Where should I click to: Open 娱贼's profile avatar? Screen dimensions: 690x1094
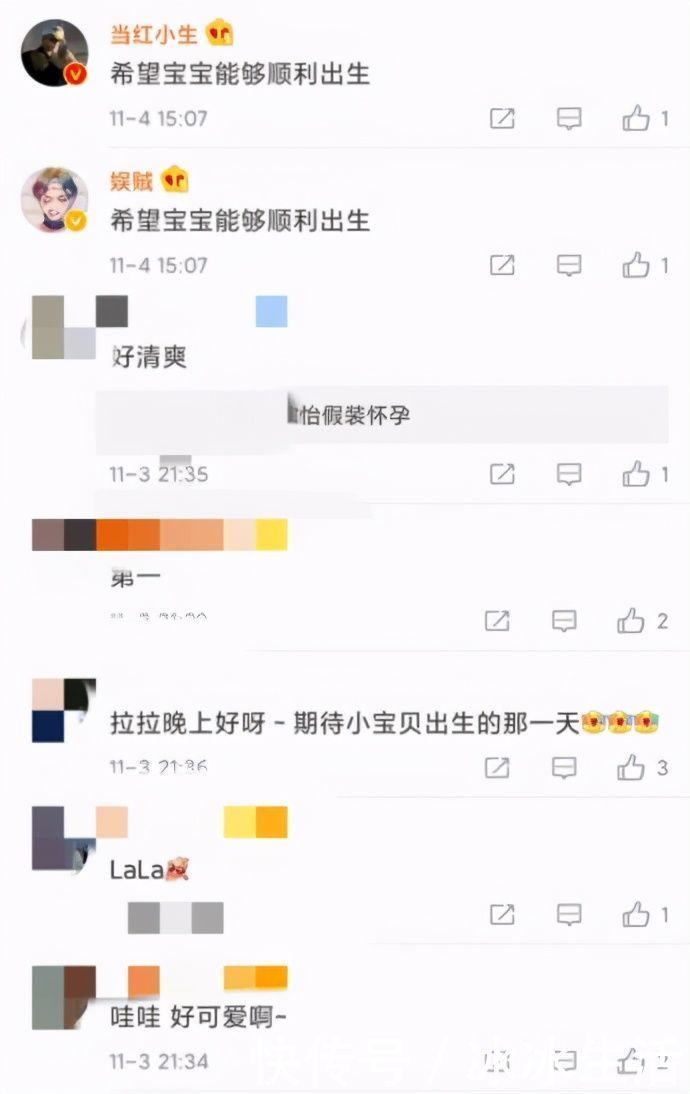pos(54,200)
